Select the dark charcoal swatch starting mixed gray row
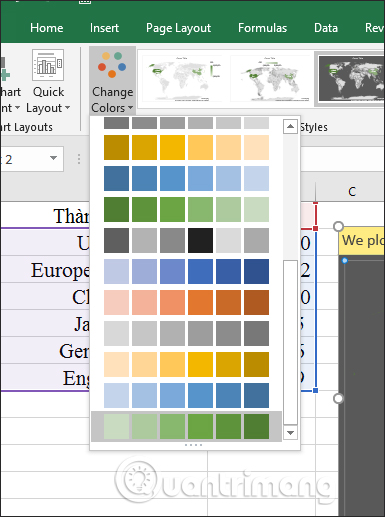 (x=116, y=240)
